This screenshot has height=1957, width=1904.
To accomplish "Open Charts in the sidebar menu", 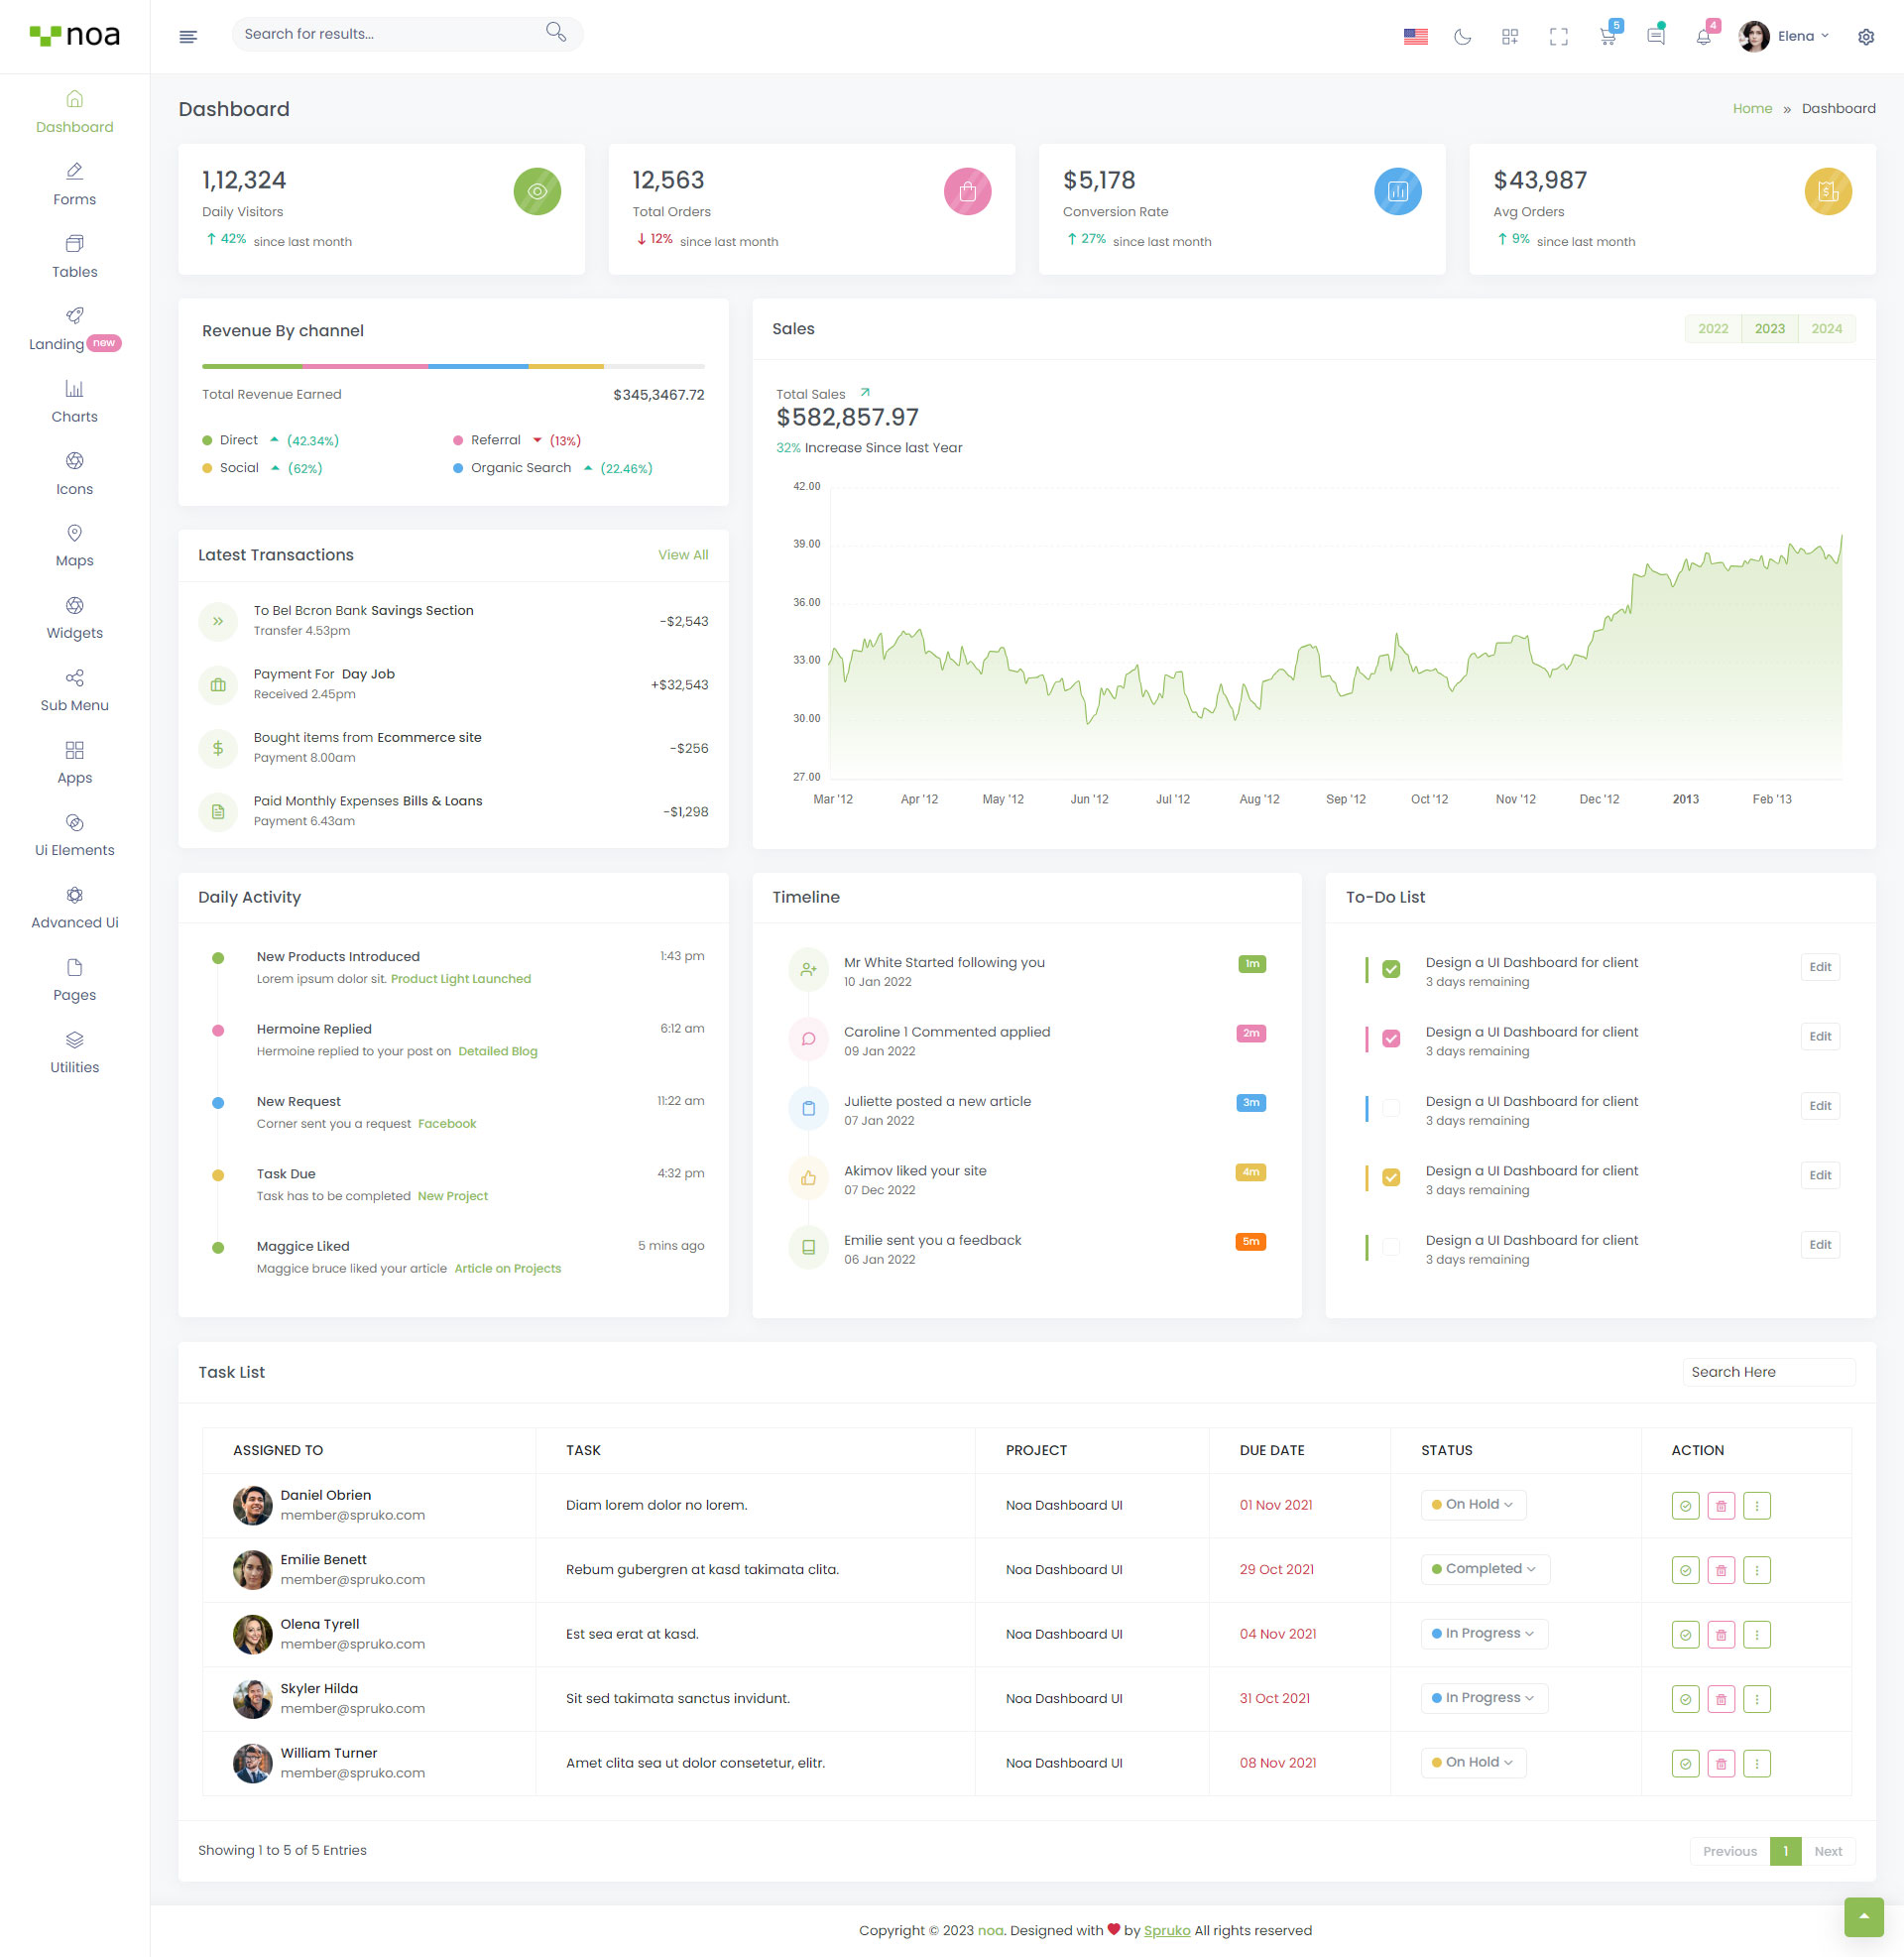I will coord(74,401).
